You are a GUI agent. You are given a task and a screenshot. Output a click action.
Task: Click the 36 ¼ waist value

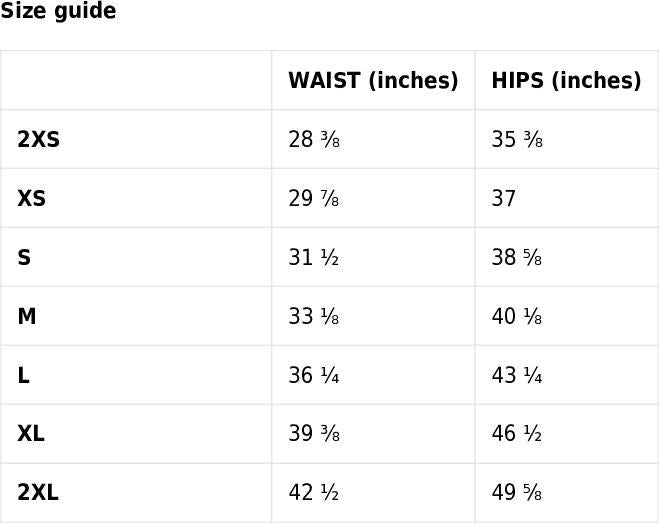pyautogui.click(x=314, y=376)
